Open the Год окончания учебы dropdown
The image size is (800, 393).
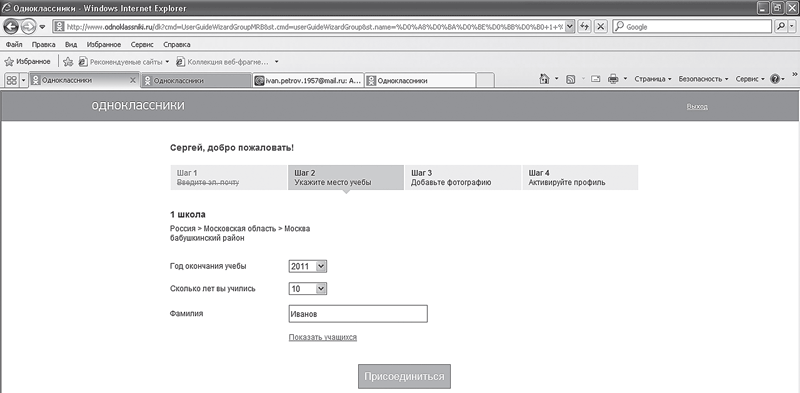coord(308,266)
